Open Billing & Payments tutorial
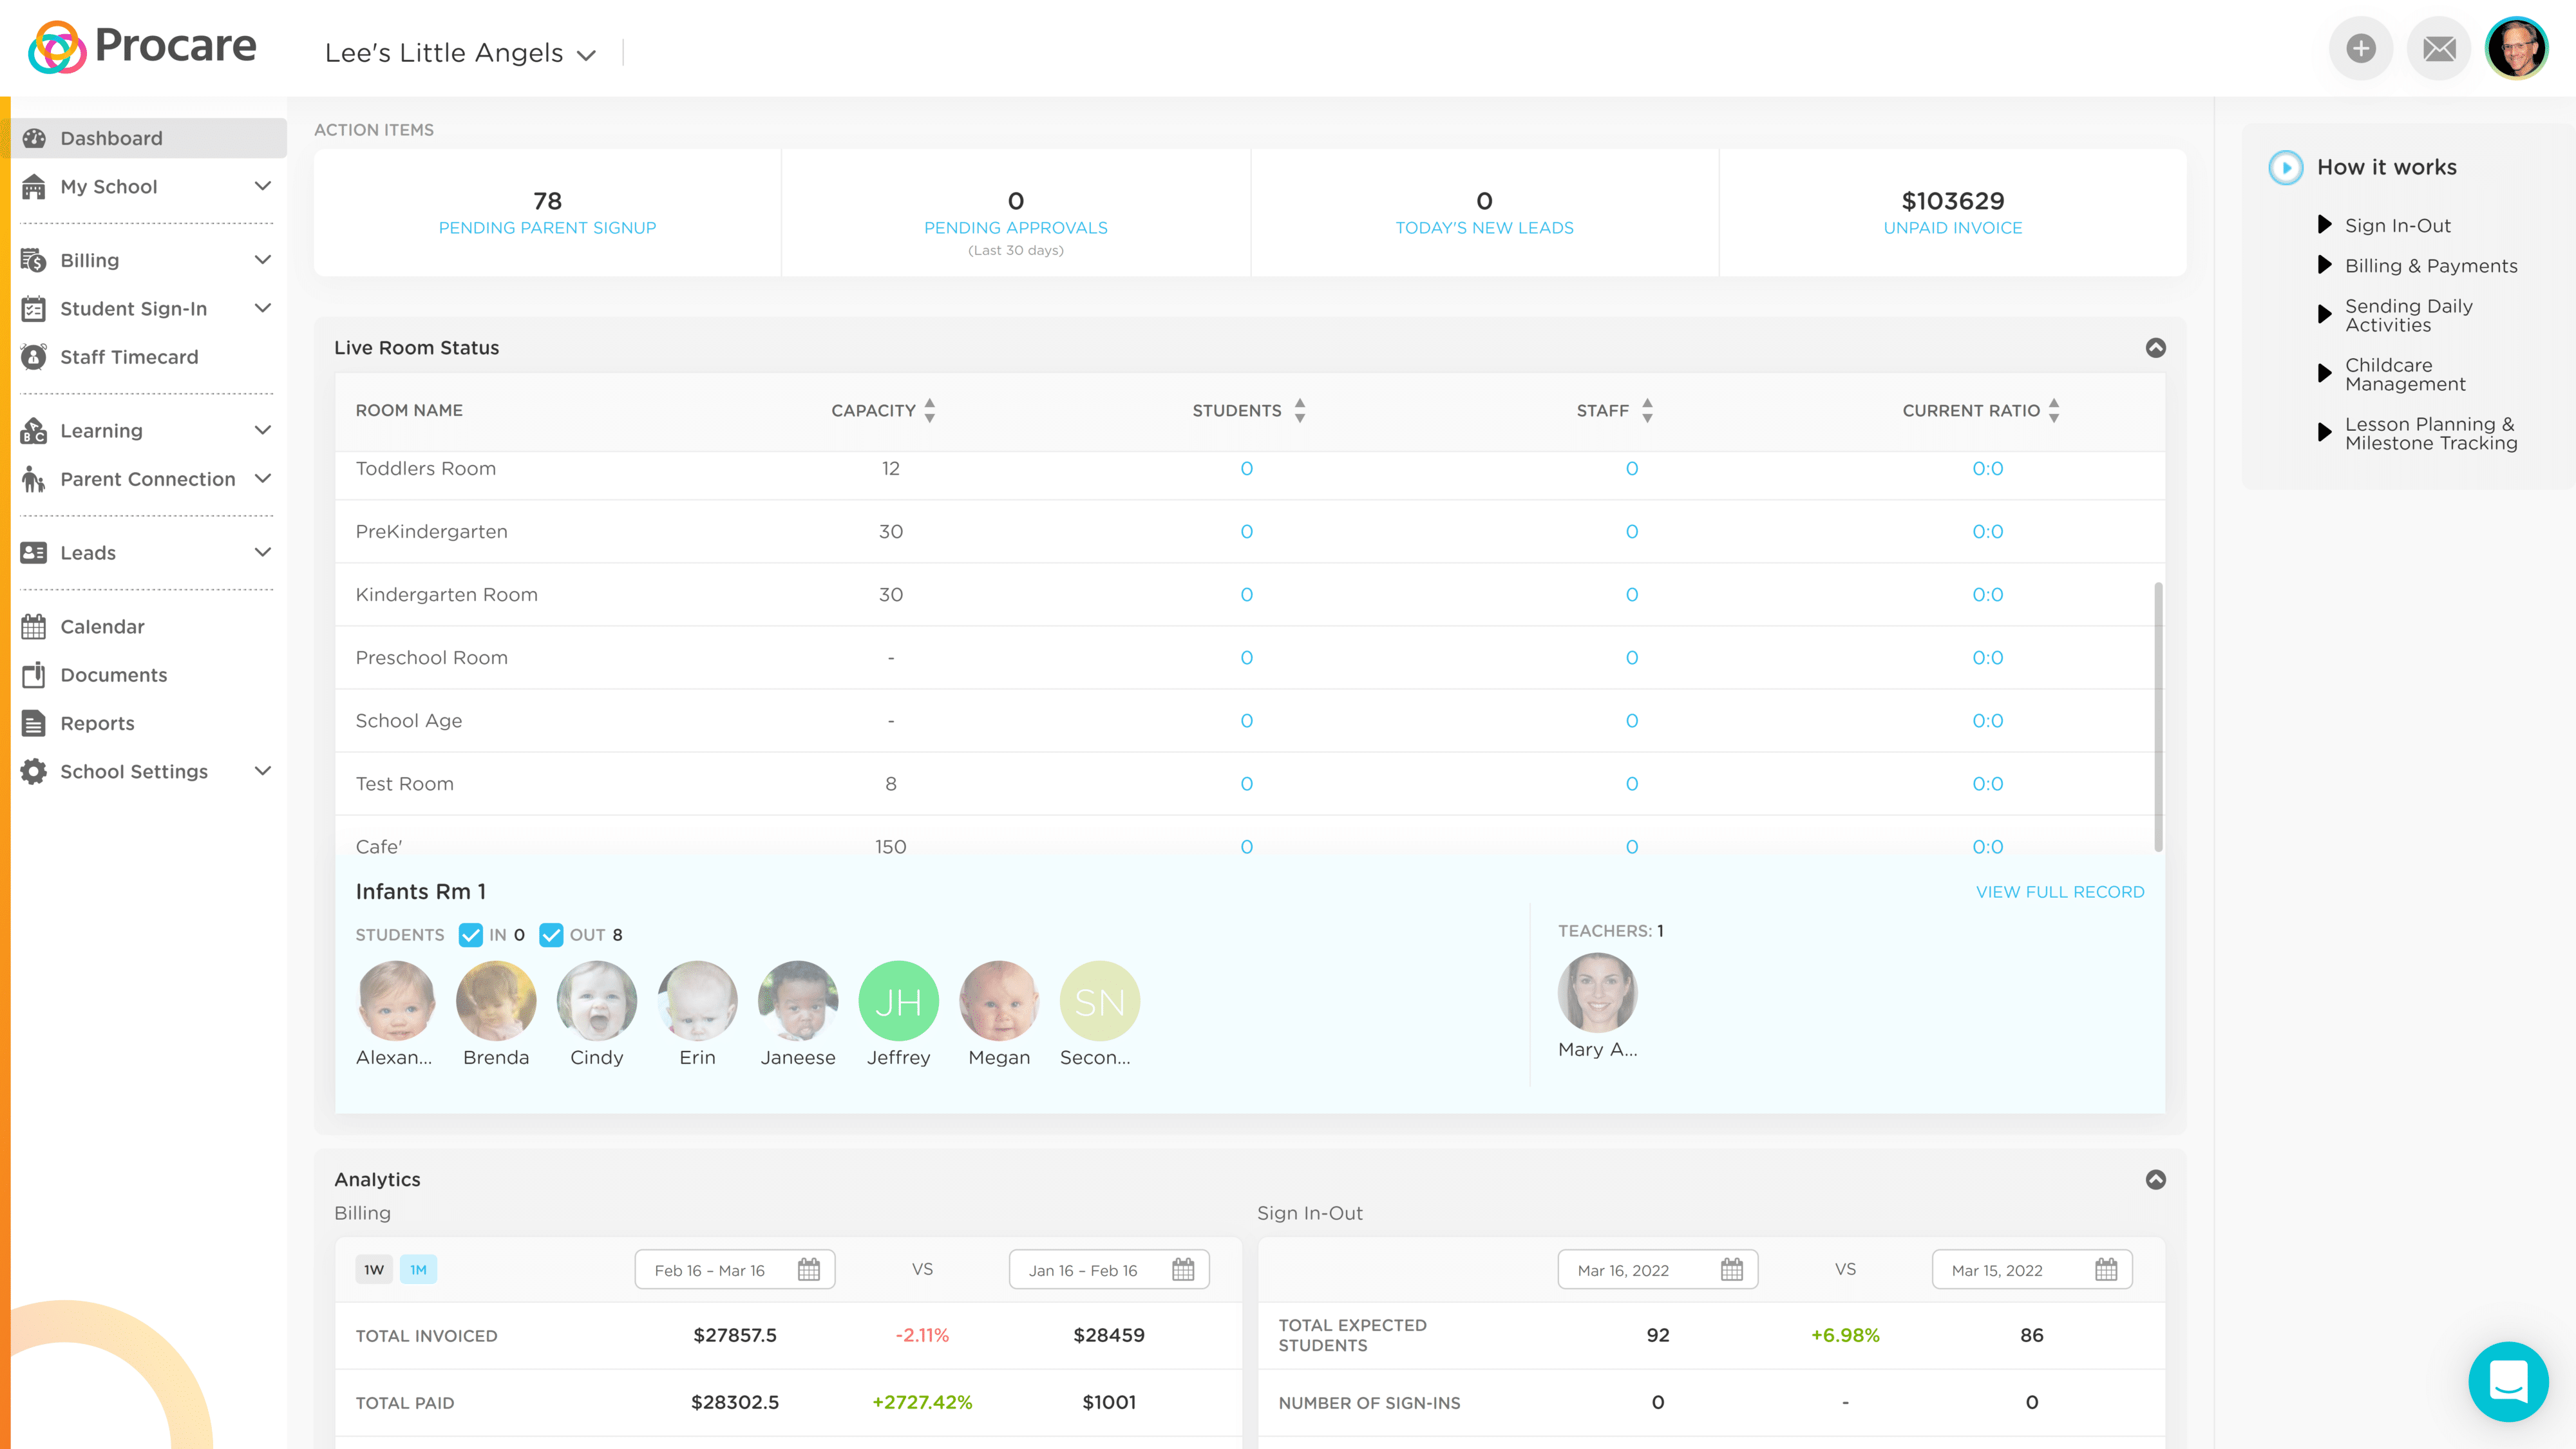The image size is (2576, 1449). (2431, 266)
